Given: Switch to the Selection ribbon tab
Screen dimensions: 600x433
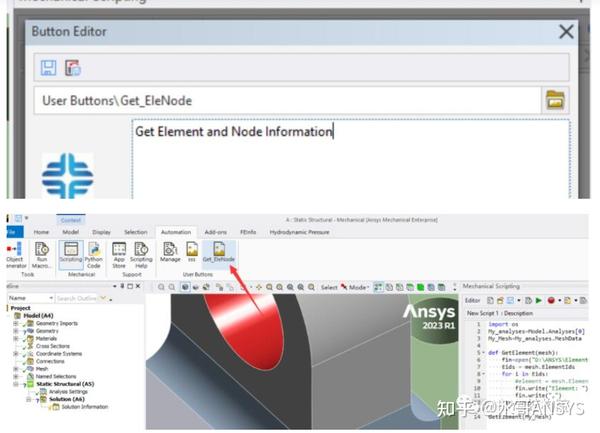Looking at the screenshot, I should (135, 232).
